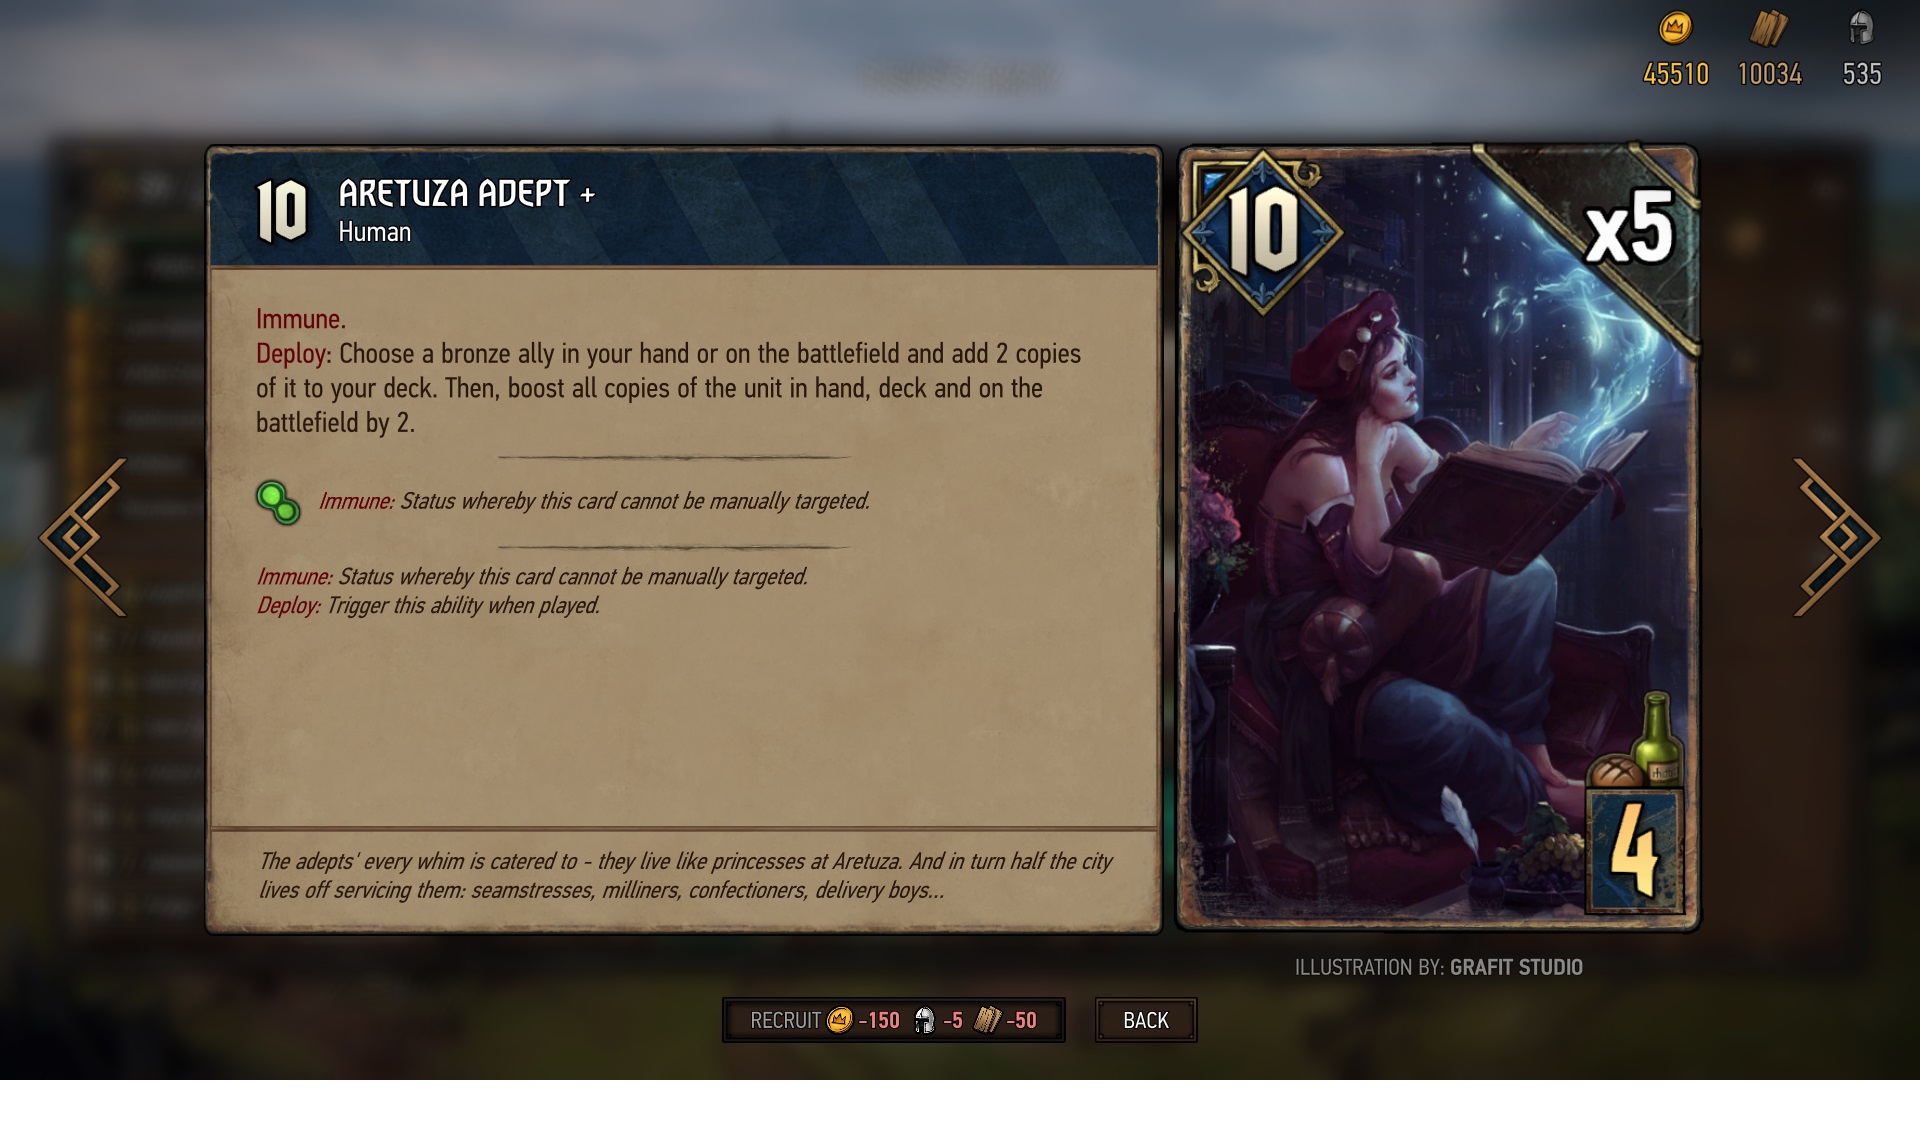Click the Back button

pyautogui.click(x=1146, y=1020)
